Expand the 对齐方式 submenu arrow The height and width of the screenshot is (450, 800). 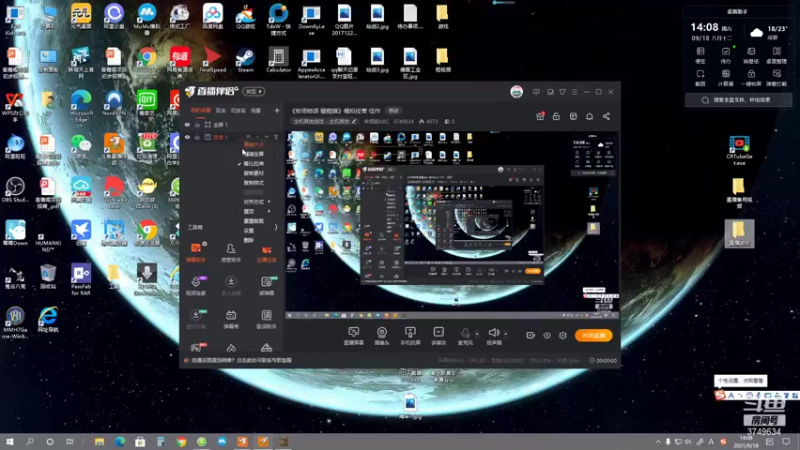pyautogui.click(x=269, y=202)
